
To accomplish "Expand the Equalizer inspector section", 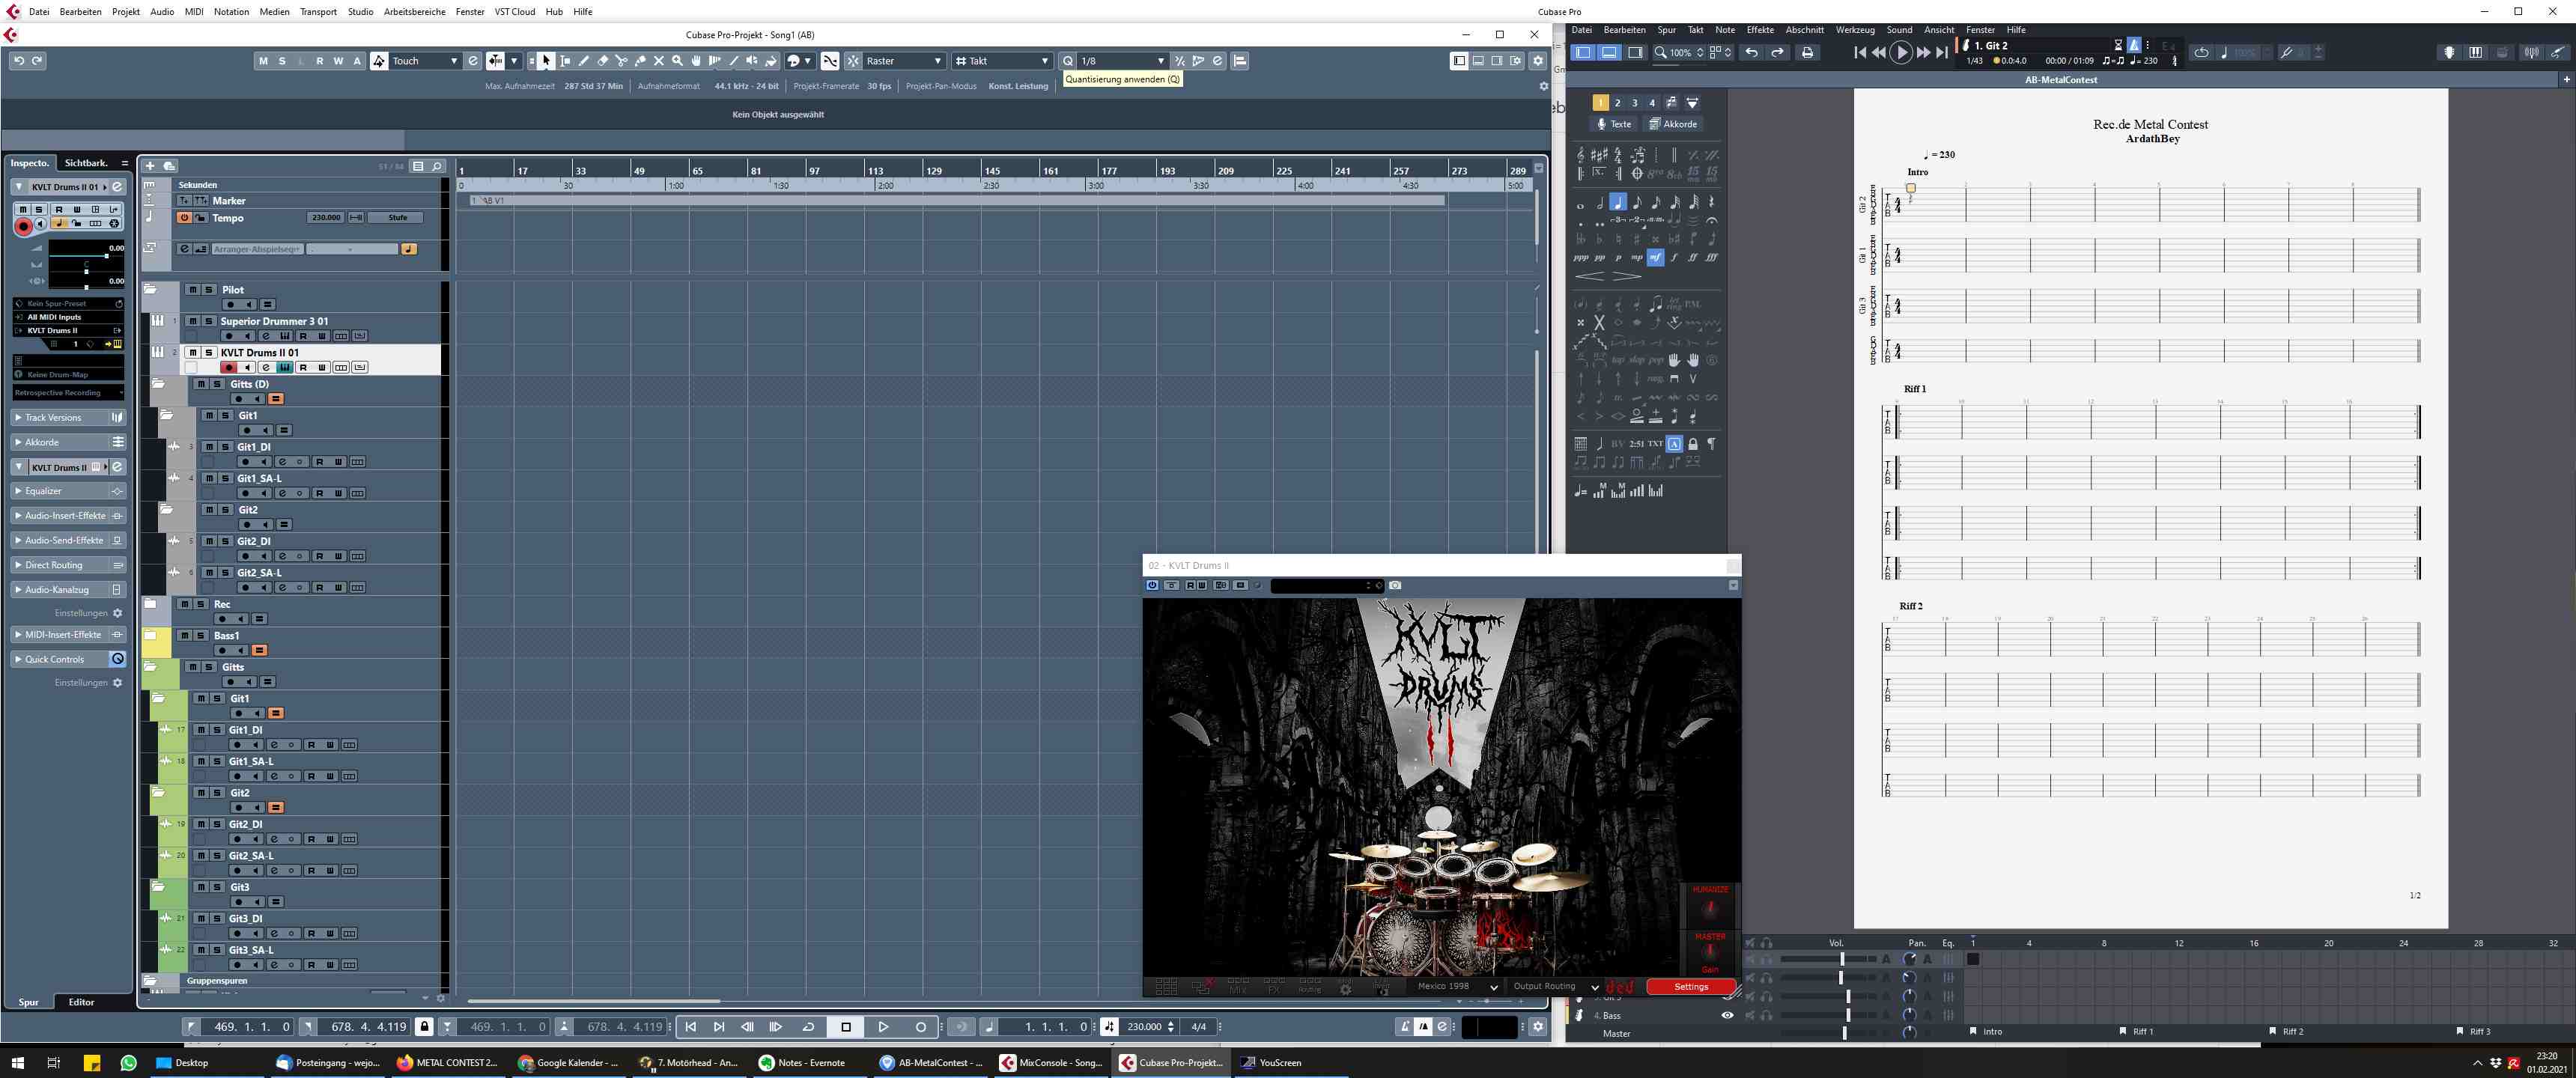I will (x=67, y=491).
